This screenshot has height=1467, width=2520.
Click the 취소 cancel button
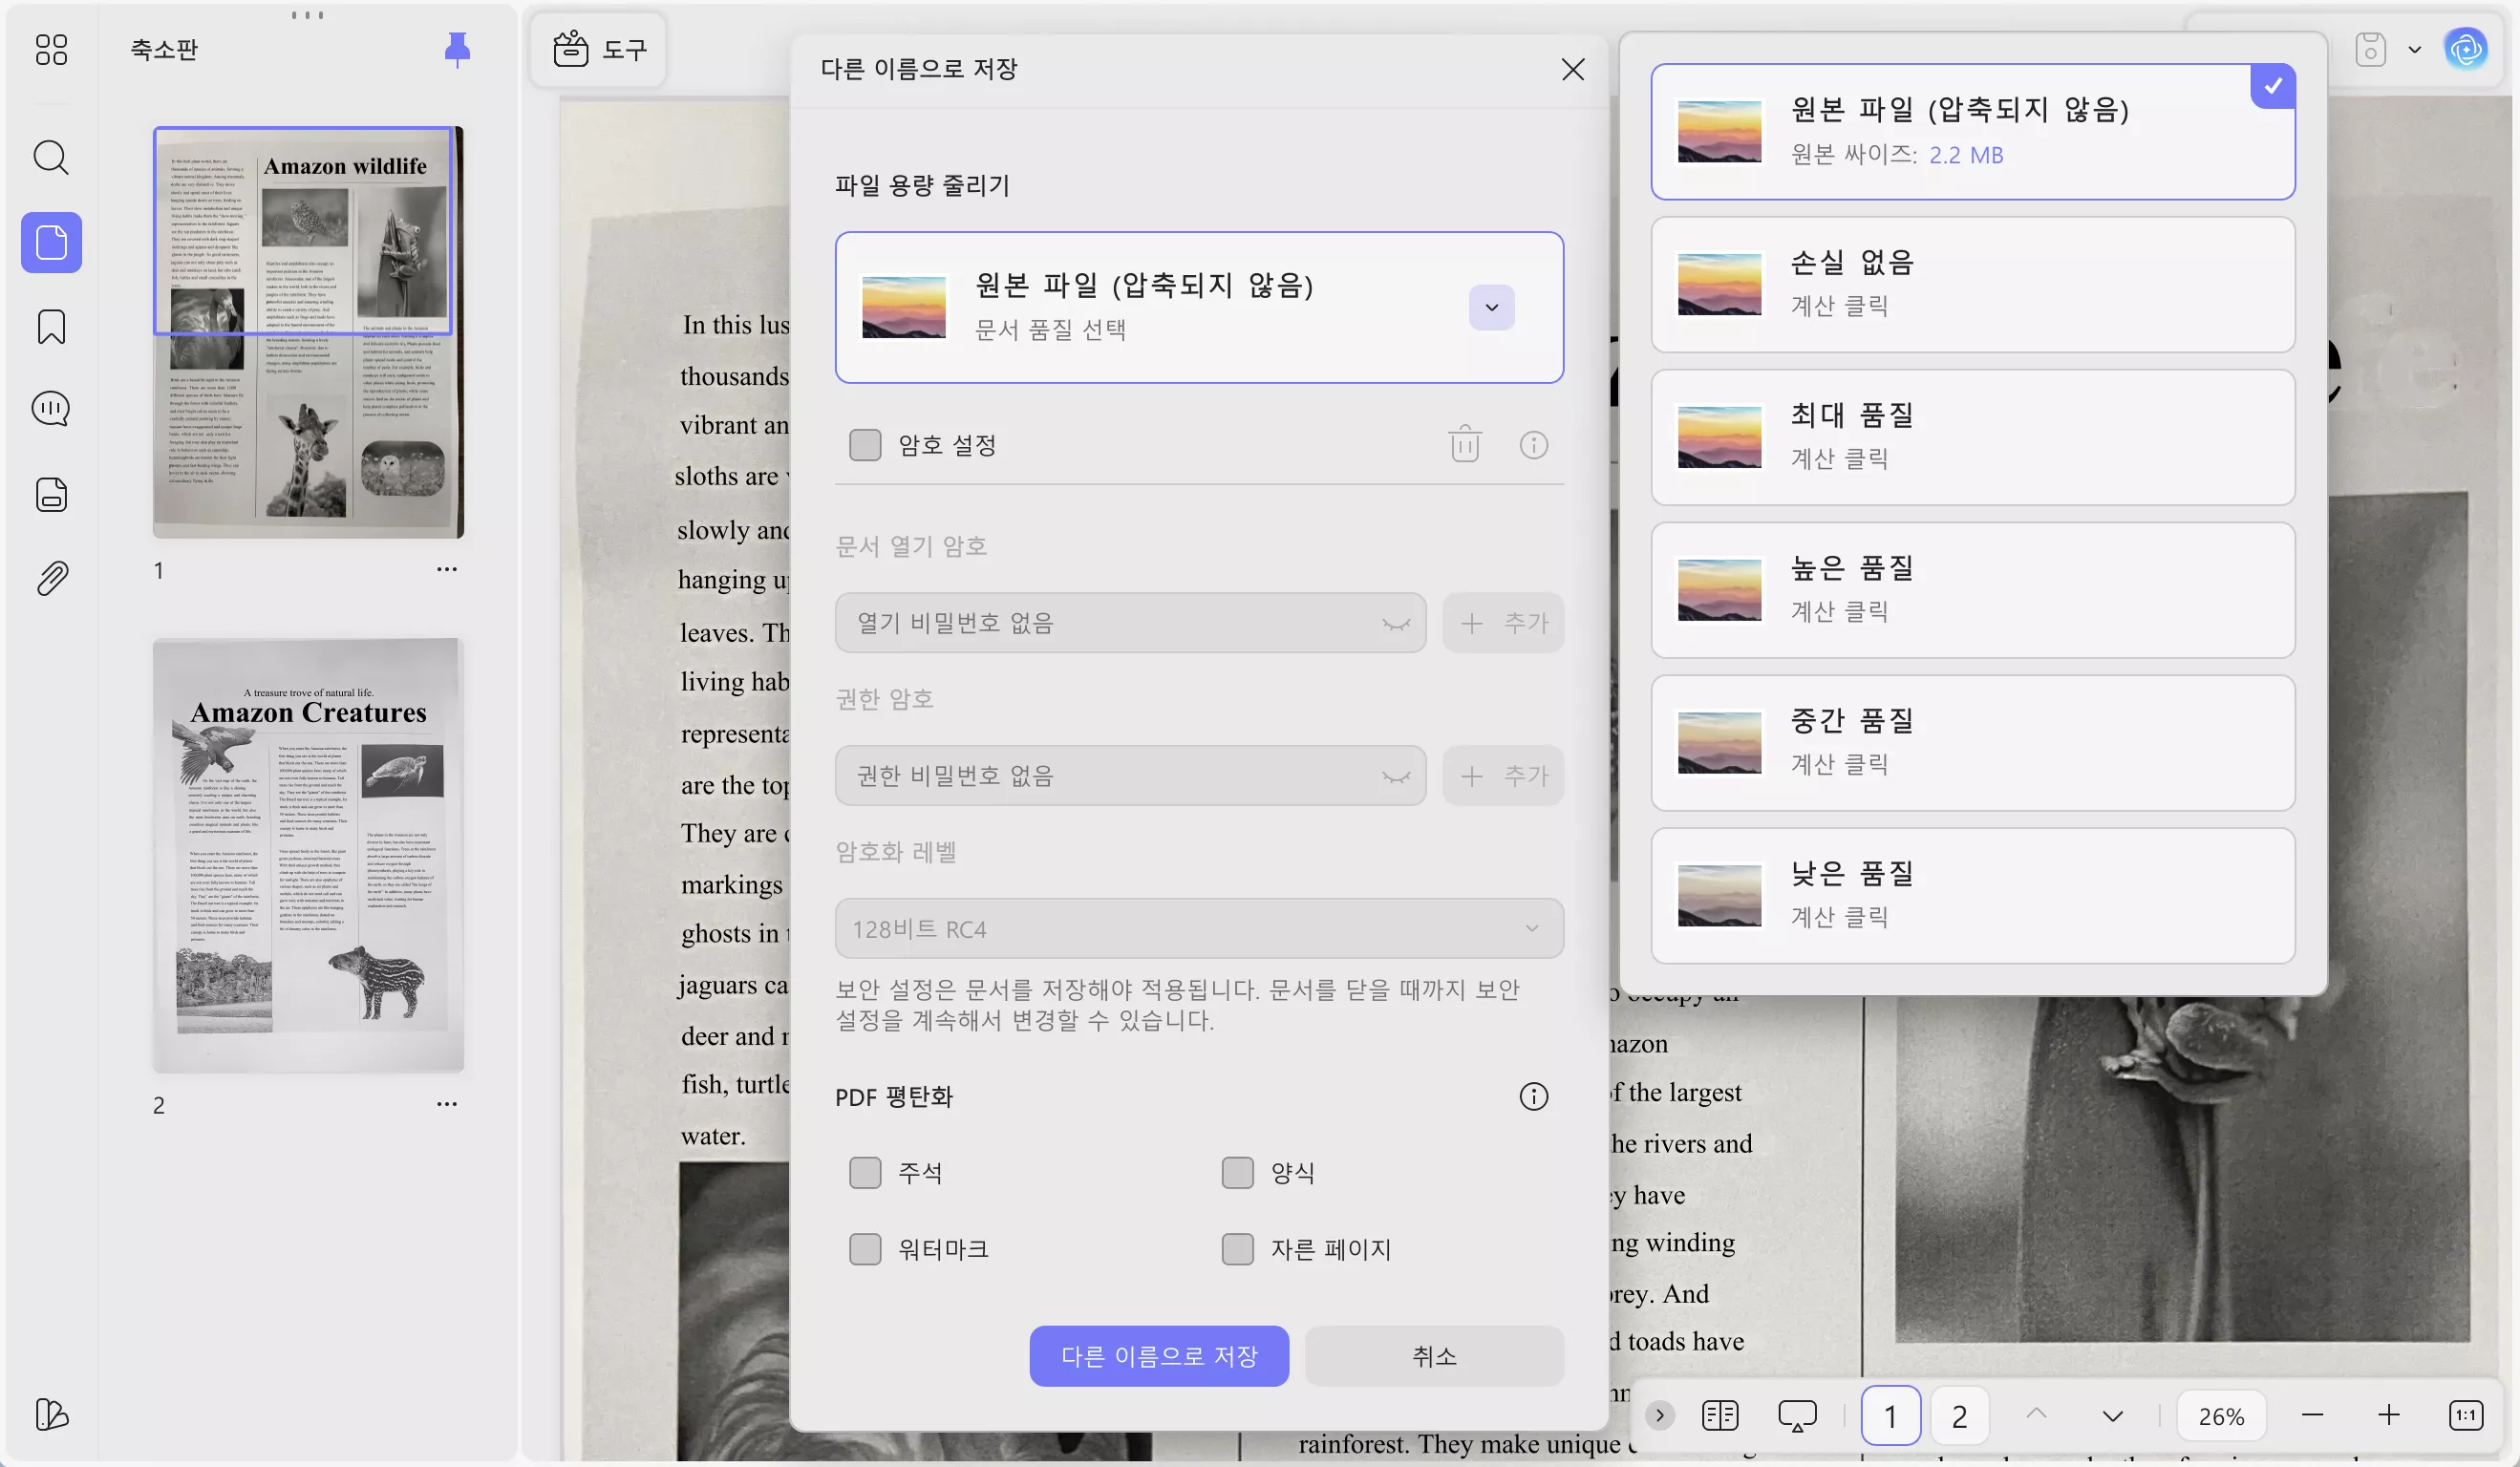1434,1356
